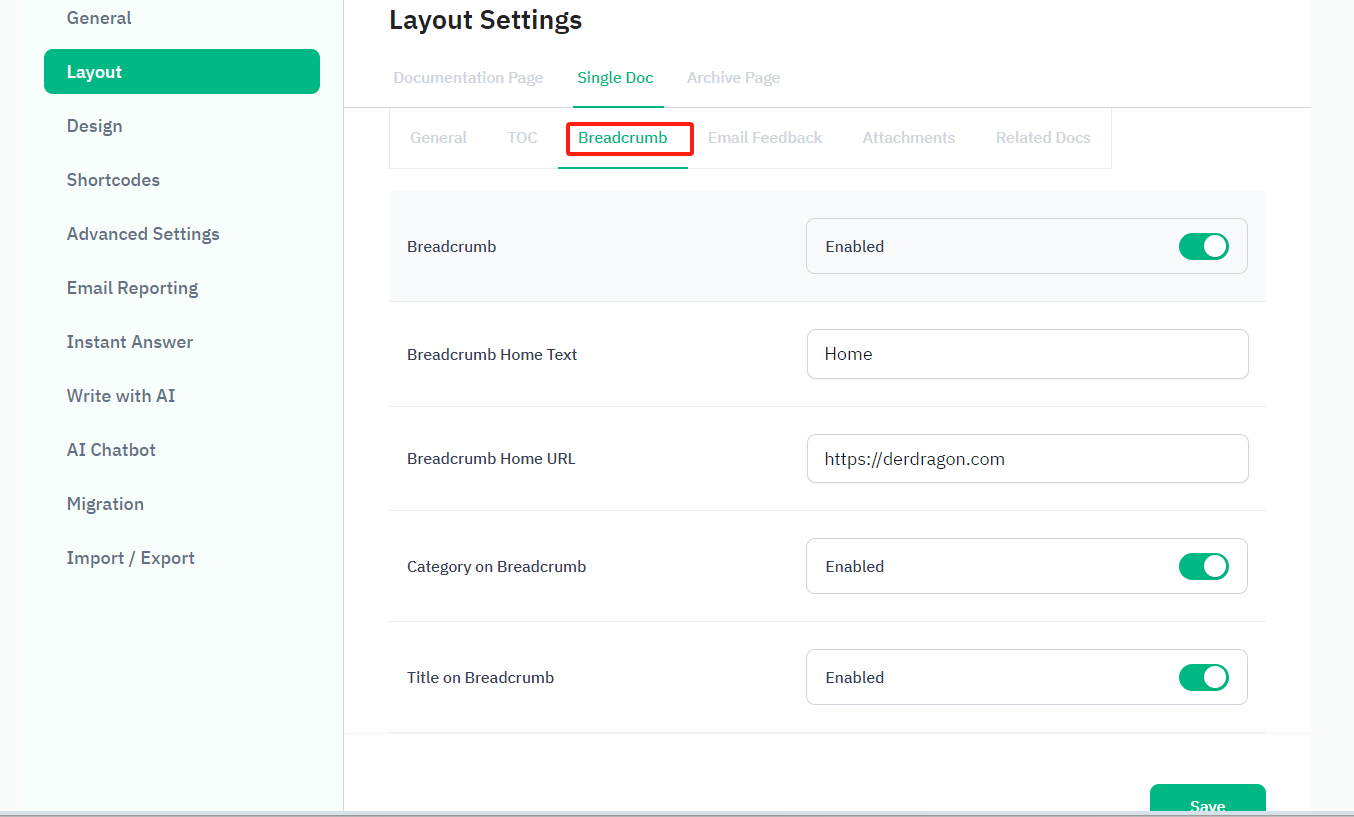
Task: Go to Migration section
Action: pos(105,504)
